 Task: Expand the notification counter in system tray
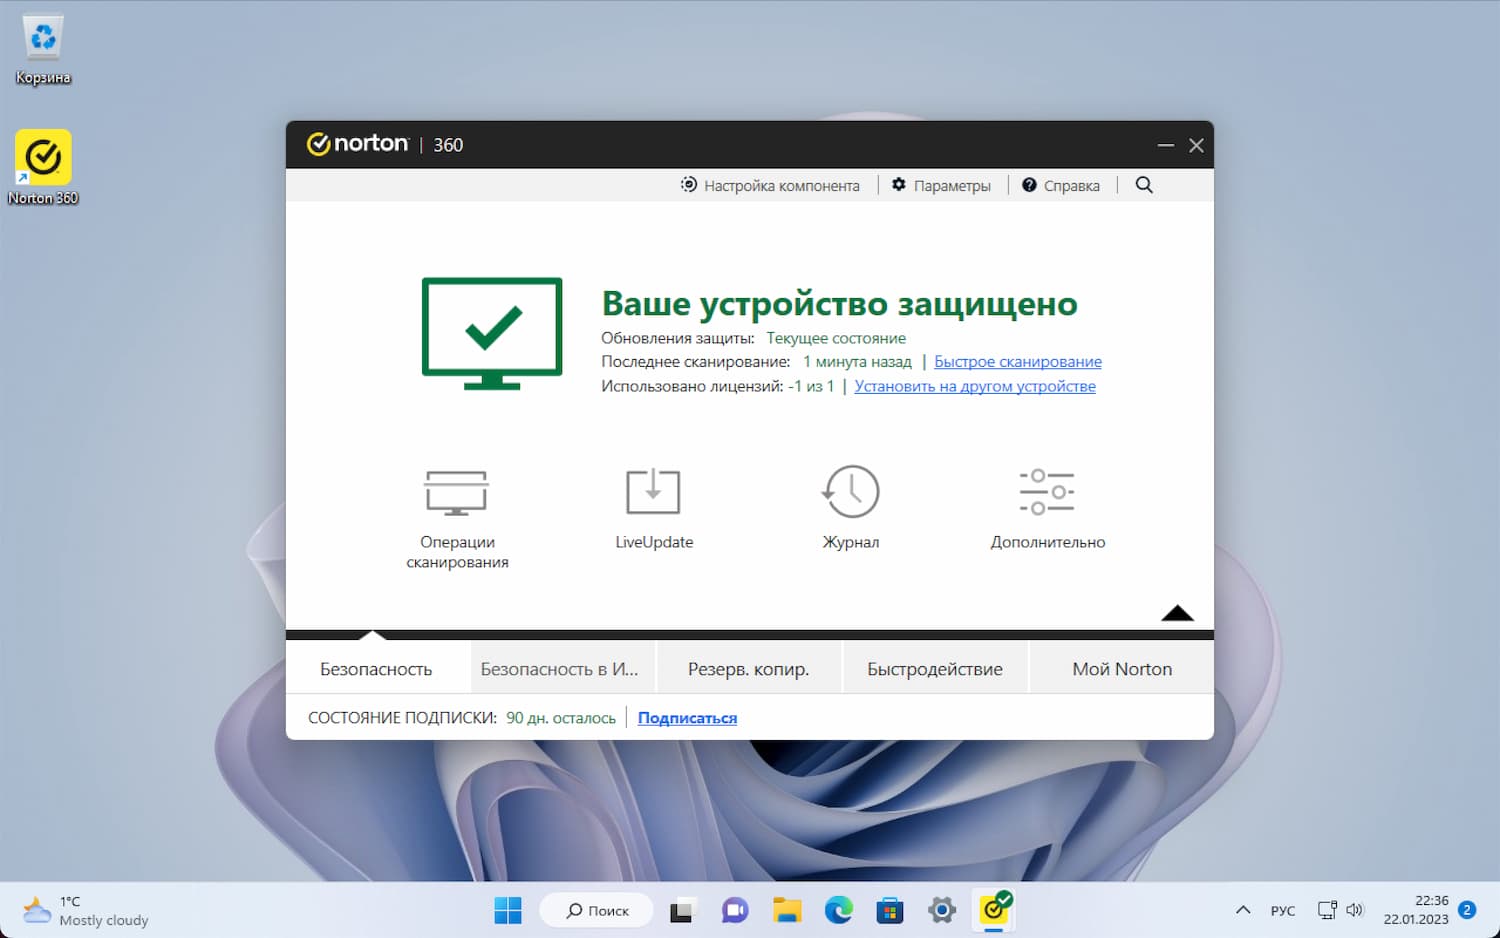1467,910
